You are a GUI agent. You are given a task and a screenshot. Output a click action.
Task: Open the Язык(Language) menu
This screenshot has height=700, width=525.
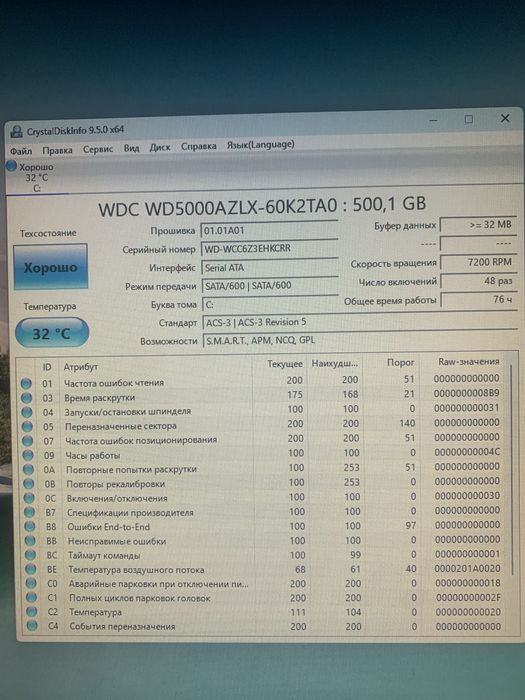point(260,145)
